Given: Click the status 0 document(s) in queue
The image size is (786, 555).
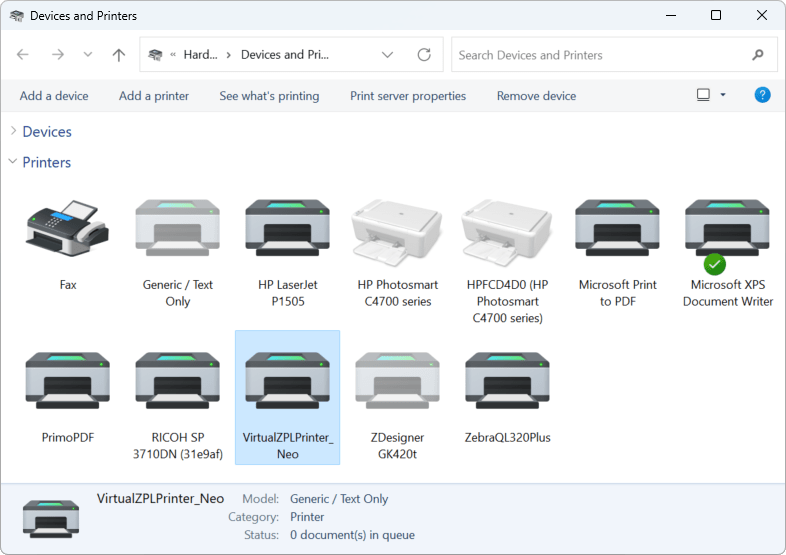Looking at the screenshot, I should 352,535.
